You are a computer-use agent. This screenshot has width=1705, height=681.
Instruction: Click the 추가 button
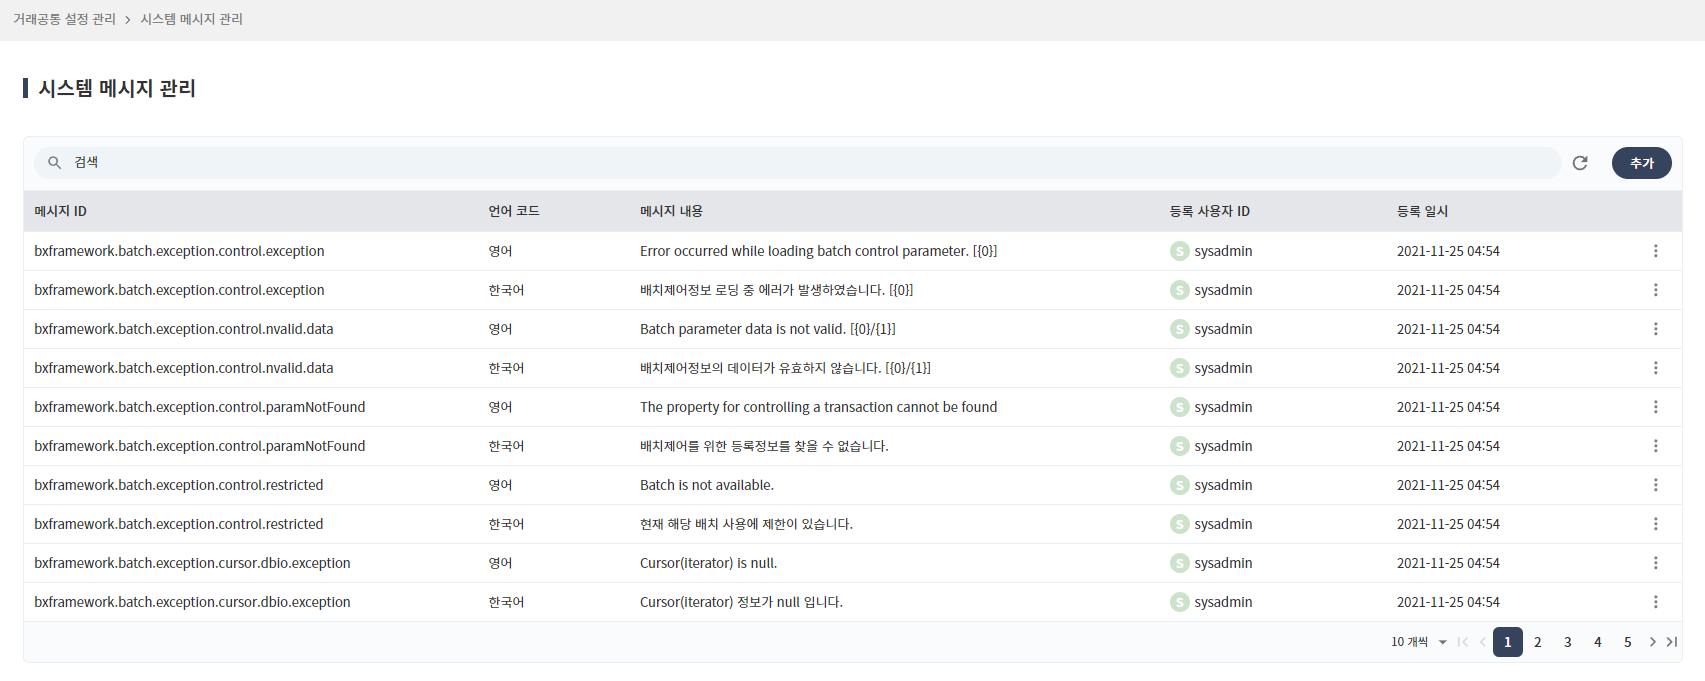tap(1641, 163)
